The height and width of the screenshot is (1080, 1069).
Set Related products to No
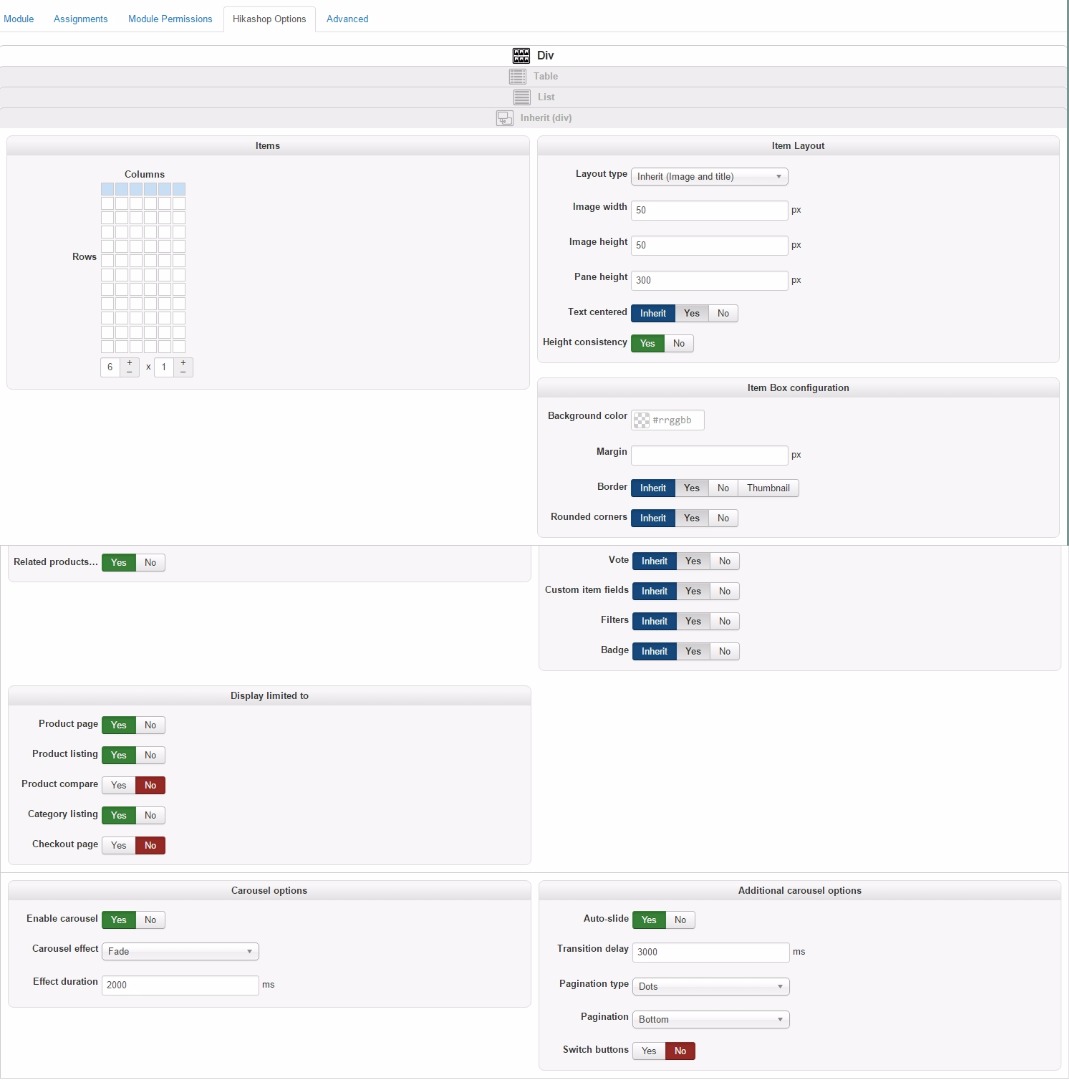point(150,563)
